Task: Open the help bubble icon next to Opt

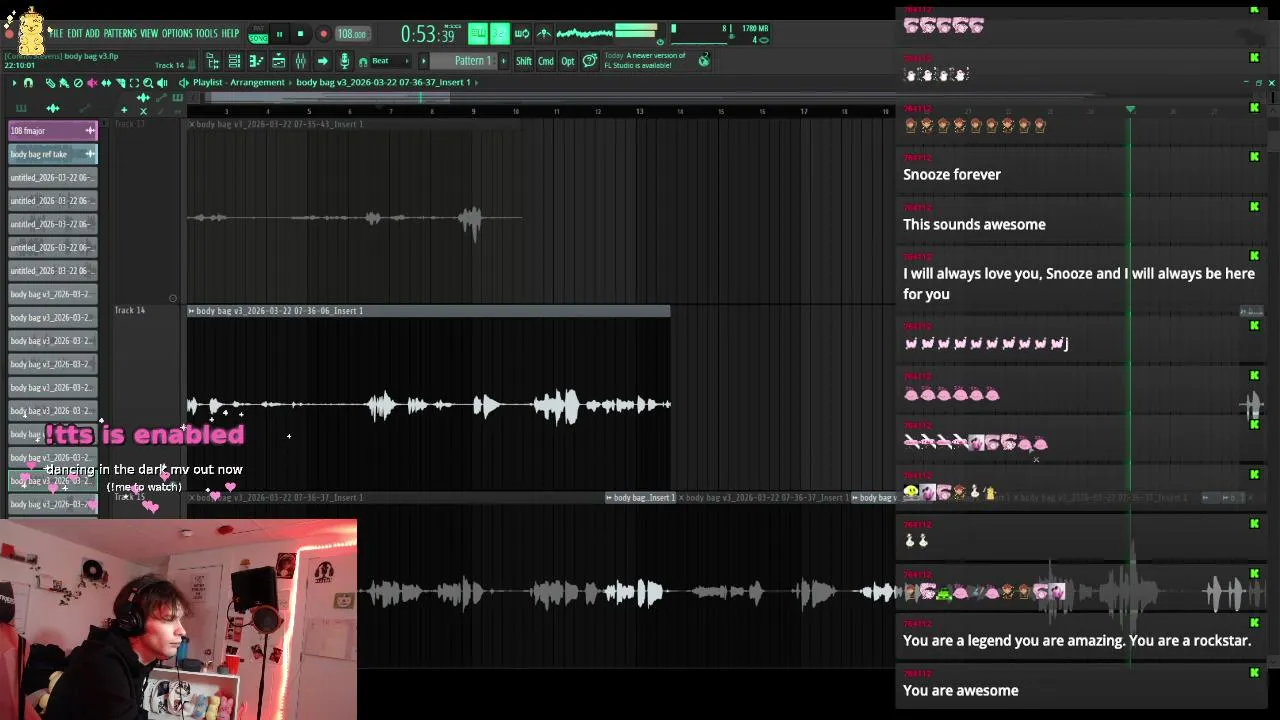Action: pos(590,61)
